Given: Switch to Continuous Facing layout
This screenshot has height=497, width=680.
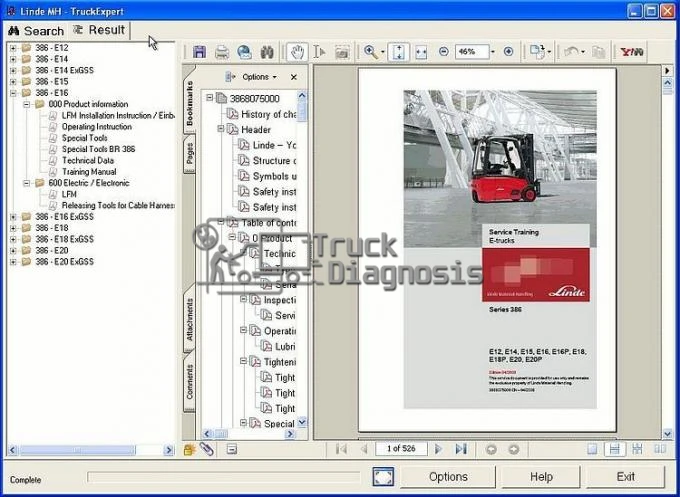Looking at the screenshot, I should pos(637,449).
